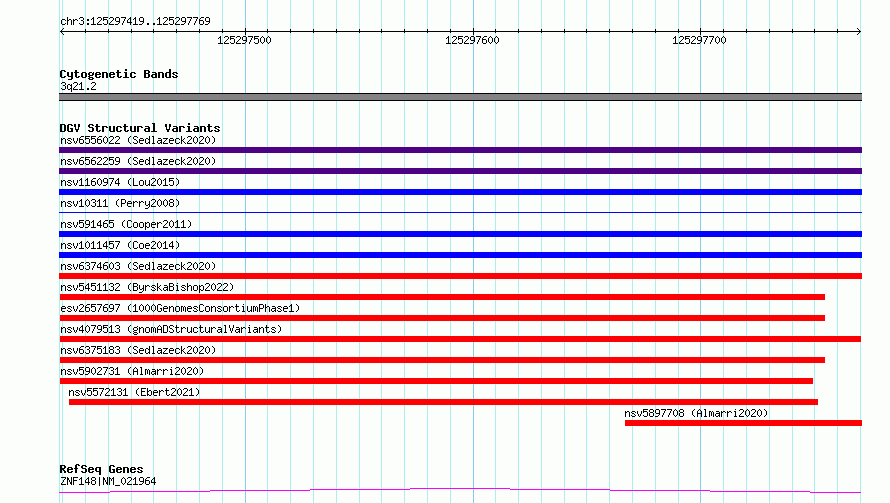Screen dimensions: 890x503
Task: Select the magenta ZNF148 gene line
Action: [x=460, y=490]
